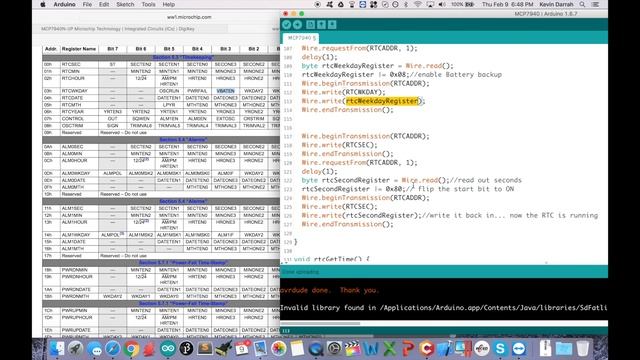Click the Bluetooth menu bar icon
Screen dimensions: 640x360
tap(406, 4)
